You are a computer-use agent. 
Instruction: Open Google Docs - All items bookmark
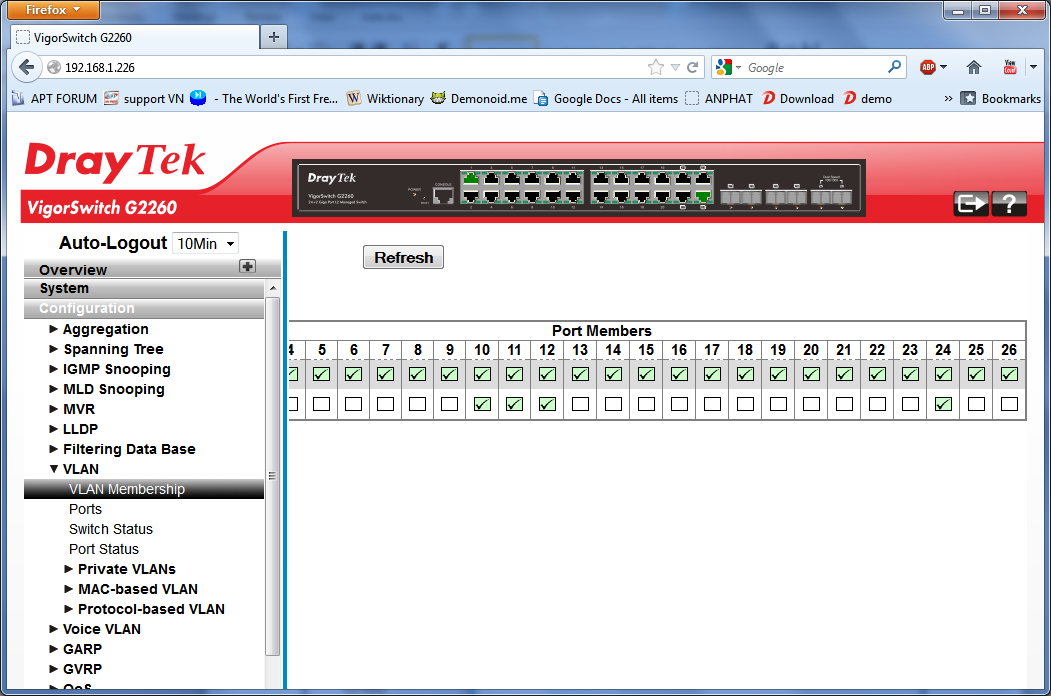(606, 99)
